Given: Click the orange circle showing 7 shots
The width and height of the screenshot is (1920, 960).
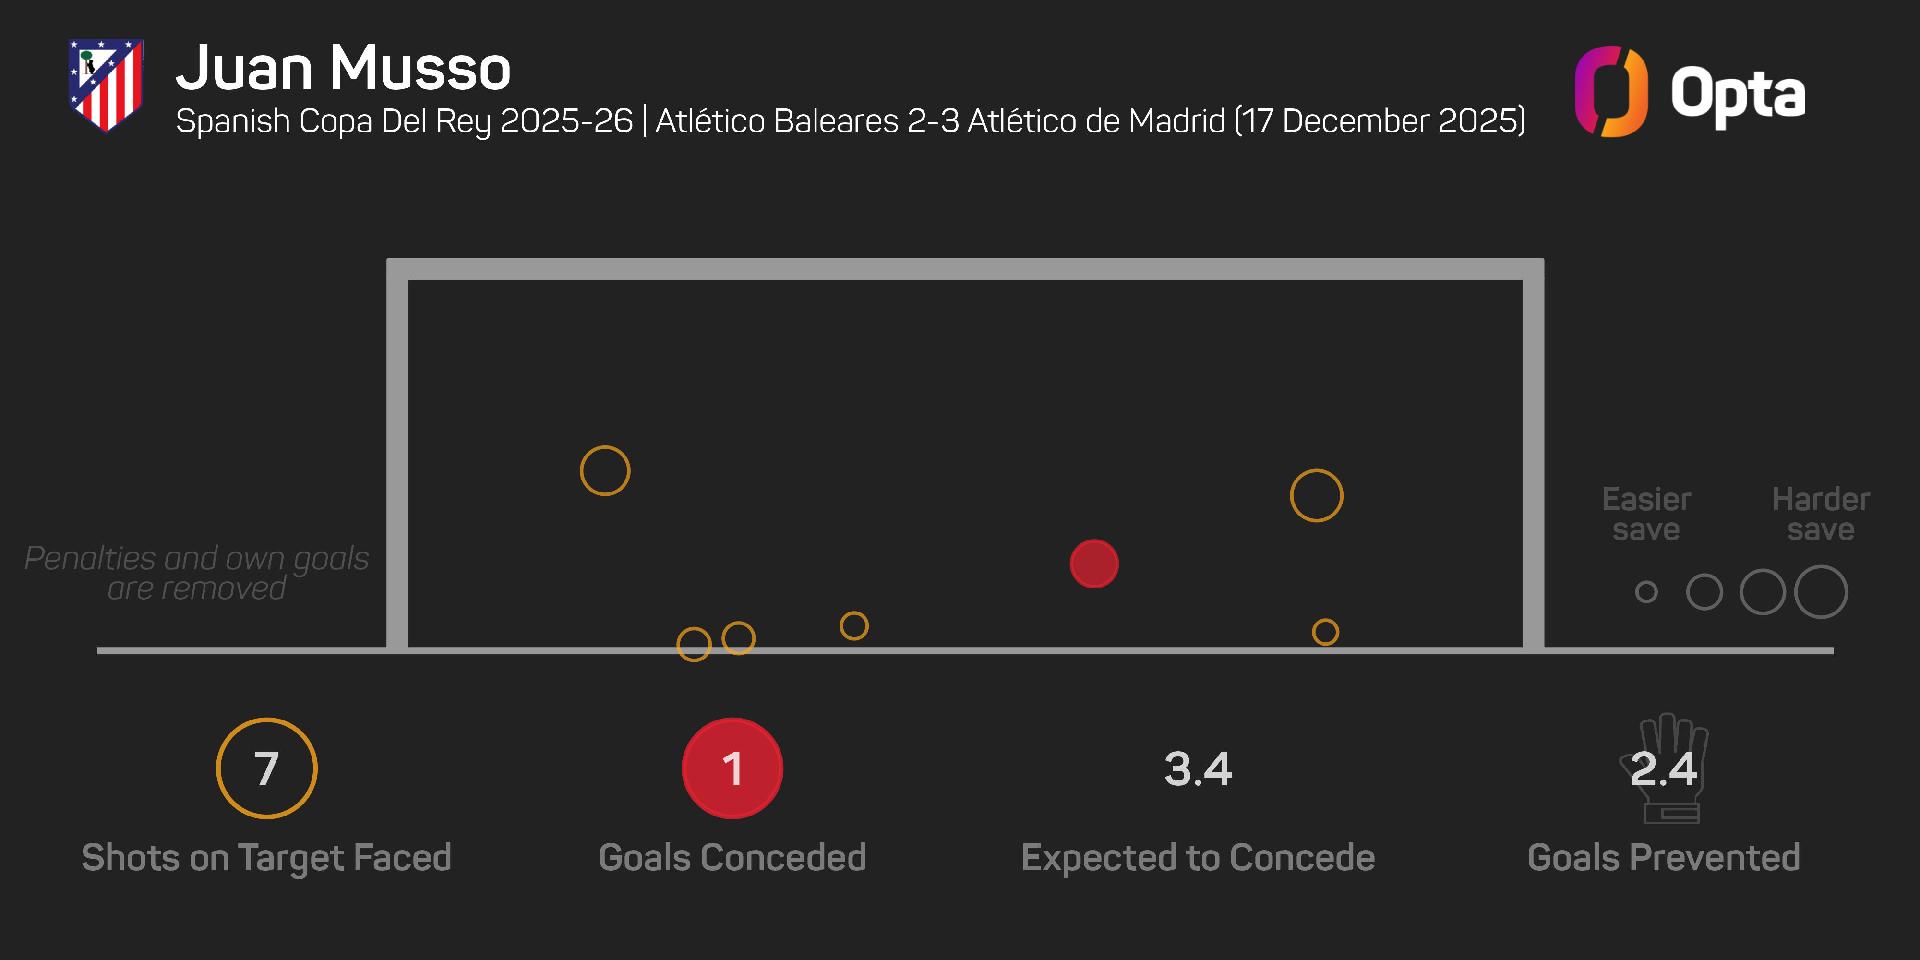Looking at the screenshot, I should click(x=266, y=768).
